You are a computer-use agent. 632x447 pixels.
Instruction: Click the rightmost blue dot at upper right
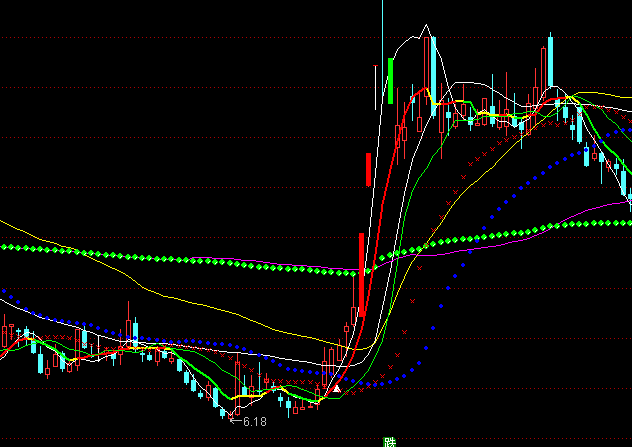tap(629, 128)
